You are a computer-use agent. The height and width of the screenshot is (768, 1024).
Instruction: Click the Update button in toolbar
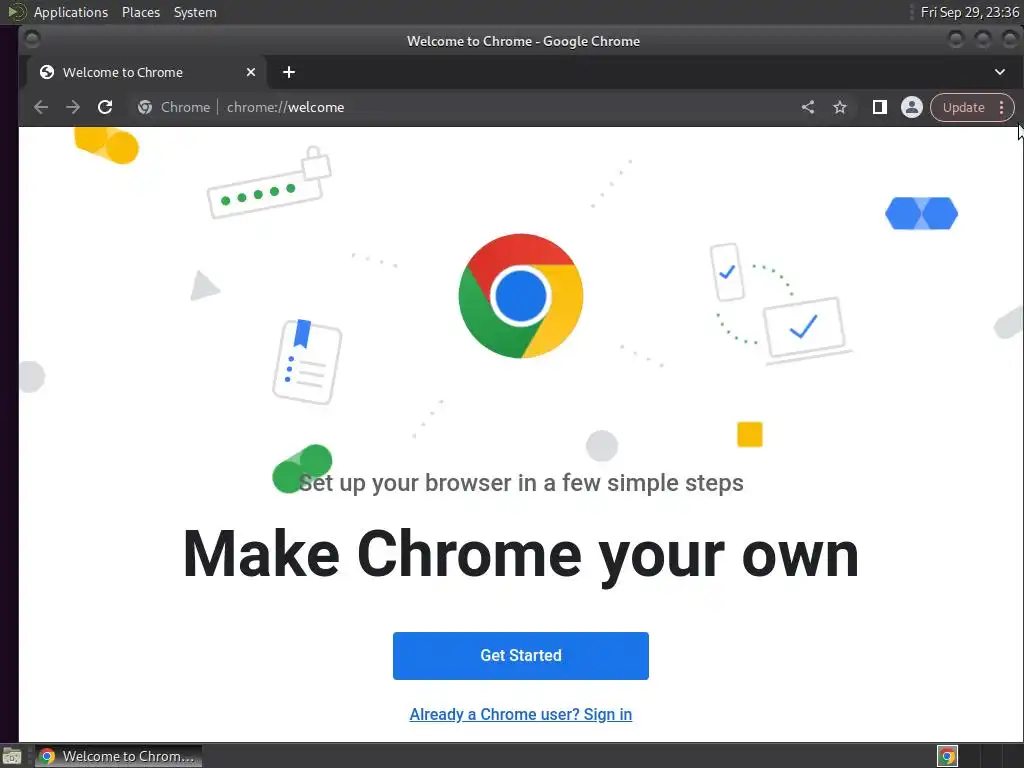[x=963, y=108]
